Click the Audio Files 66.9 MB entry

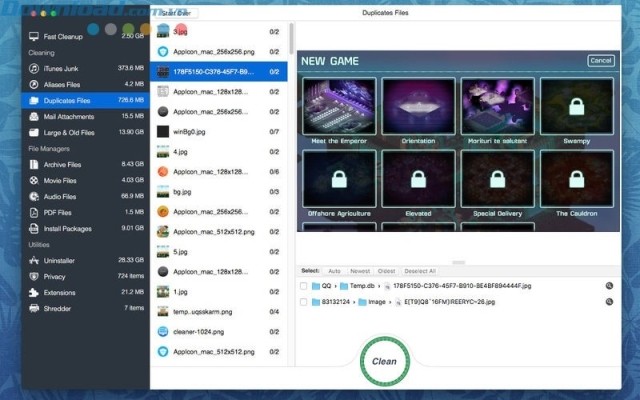click(x=86, y=196)
